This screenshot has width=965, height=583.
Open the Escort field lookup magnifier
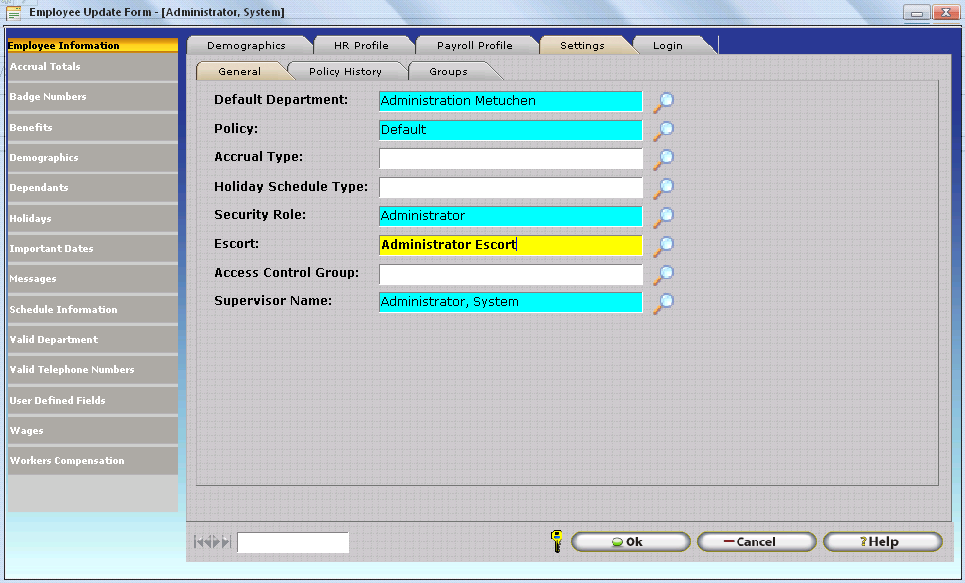pyautogui.click(x=664, y=245)
